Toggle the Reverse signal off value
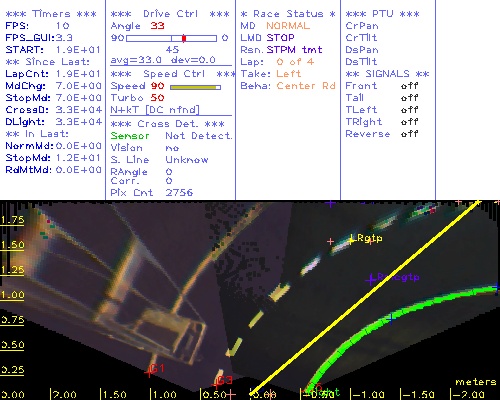The width and height of the screenshot is (500, 400). [409, 134]
